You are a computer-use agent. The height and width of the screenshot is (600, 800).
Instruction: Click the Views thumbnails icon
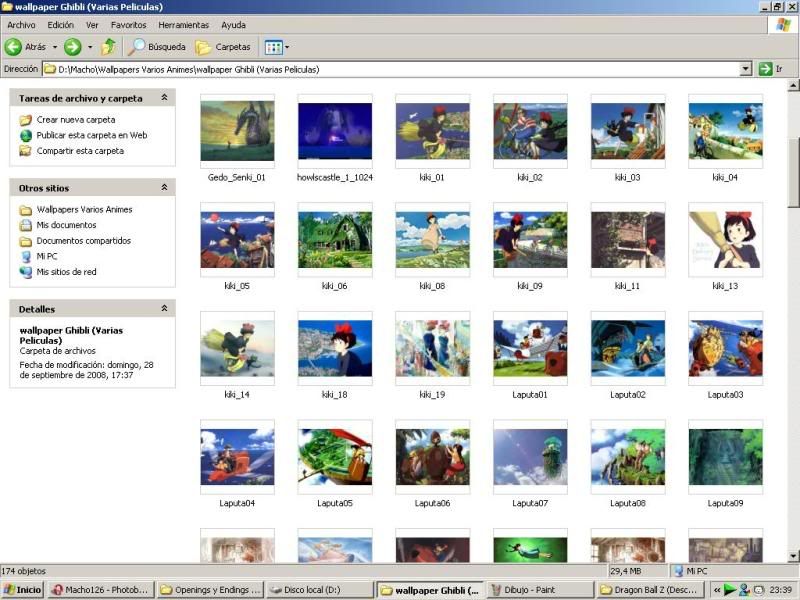(273, 47)
